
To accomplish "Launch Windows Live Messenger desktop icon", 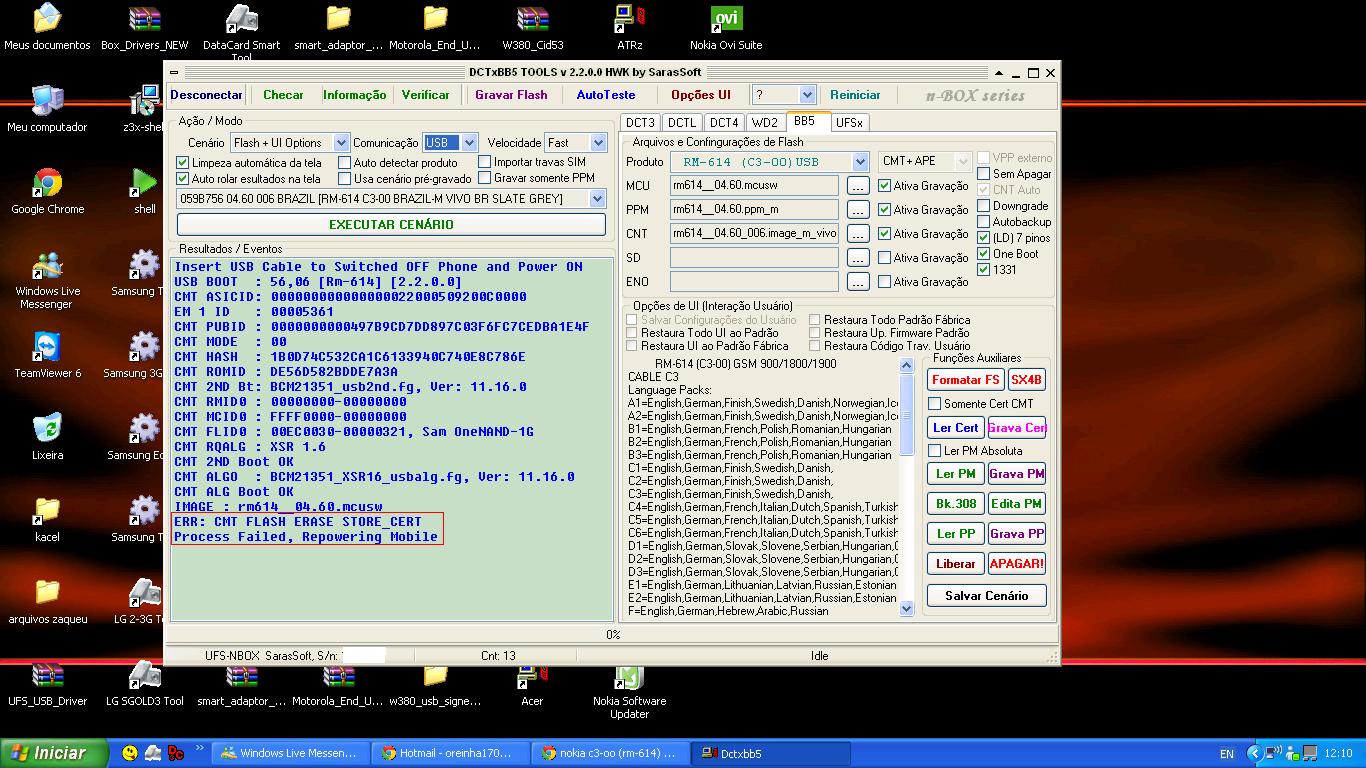I will point(47,279).
